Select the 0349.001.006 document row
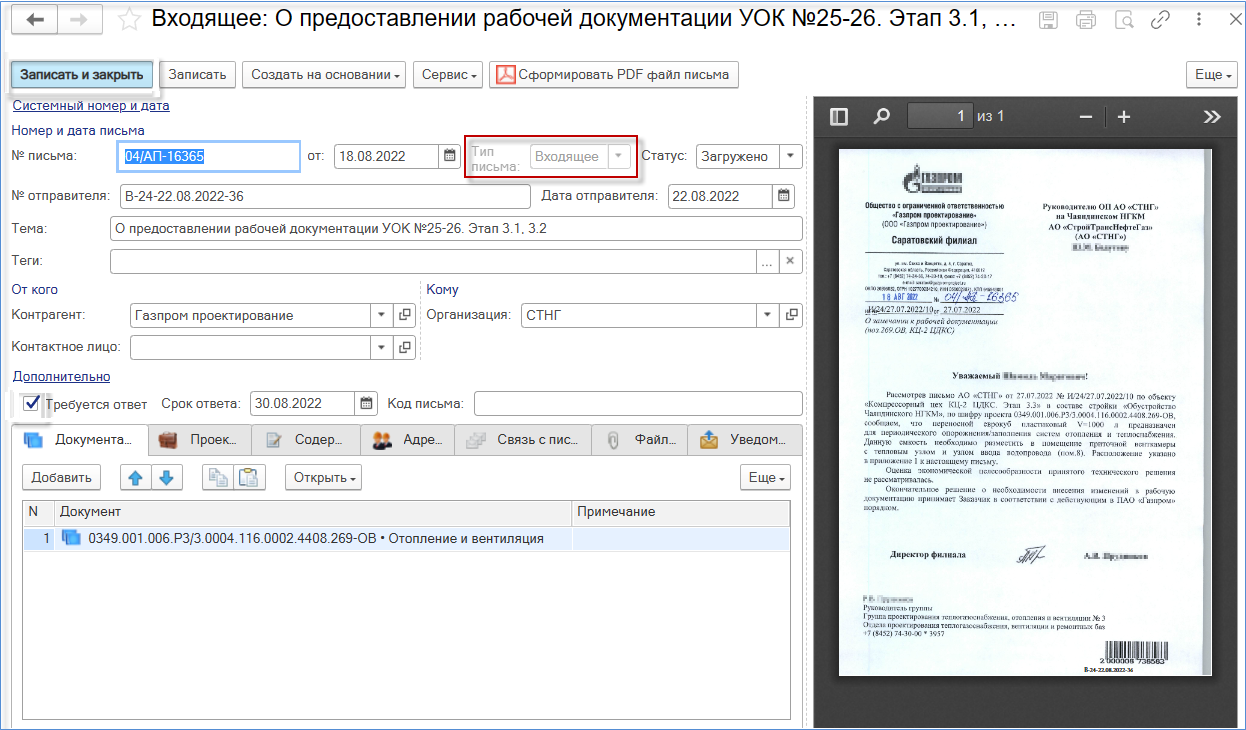Viewport: 1246px width, 730px height. [406, 538]
